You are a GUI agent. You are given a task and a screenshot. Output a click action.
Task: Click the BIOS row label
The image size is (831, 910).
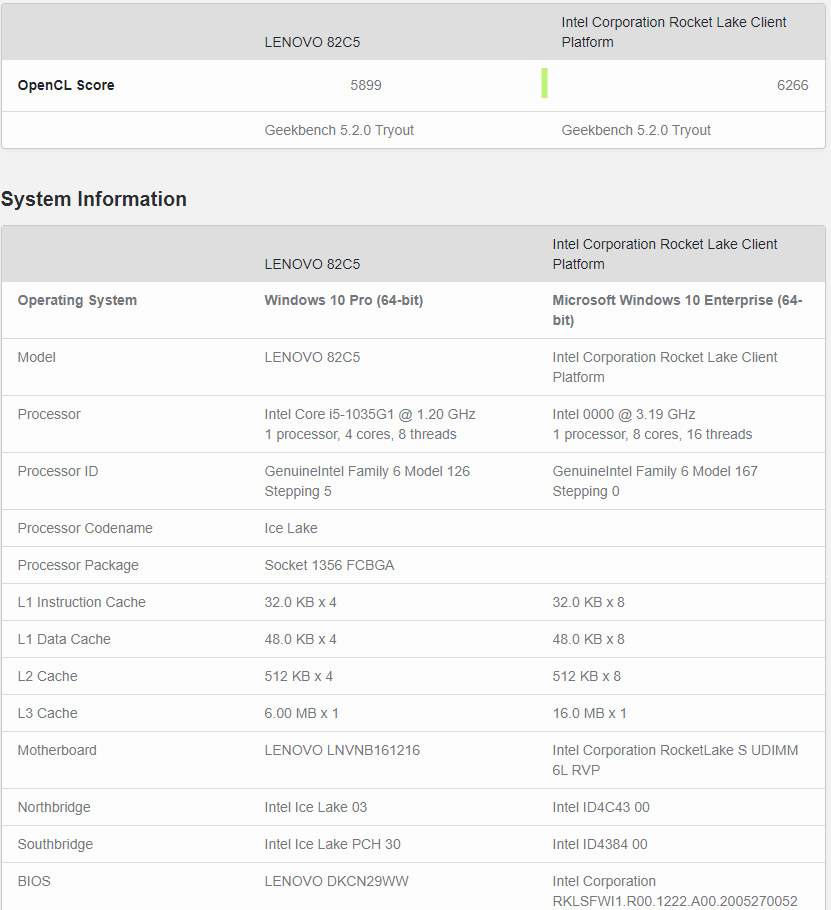pyautogui.click(x=34, y=882)
